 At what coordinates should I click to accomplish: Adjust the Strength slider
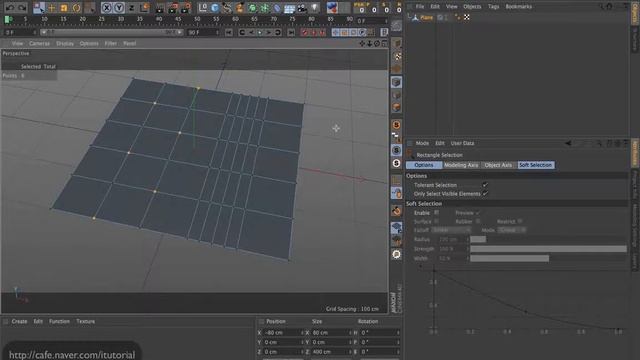coord(548,249)
